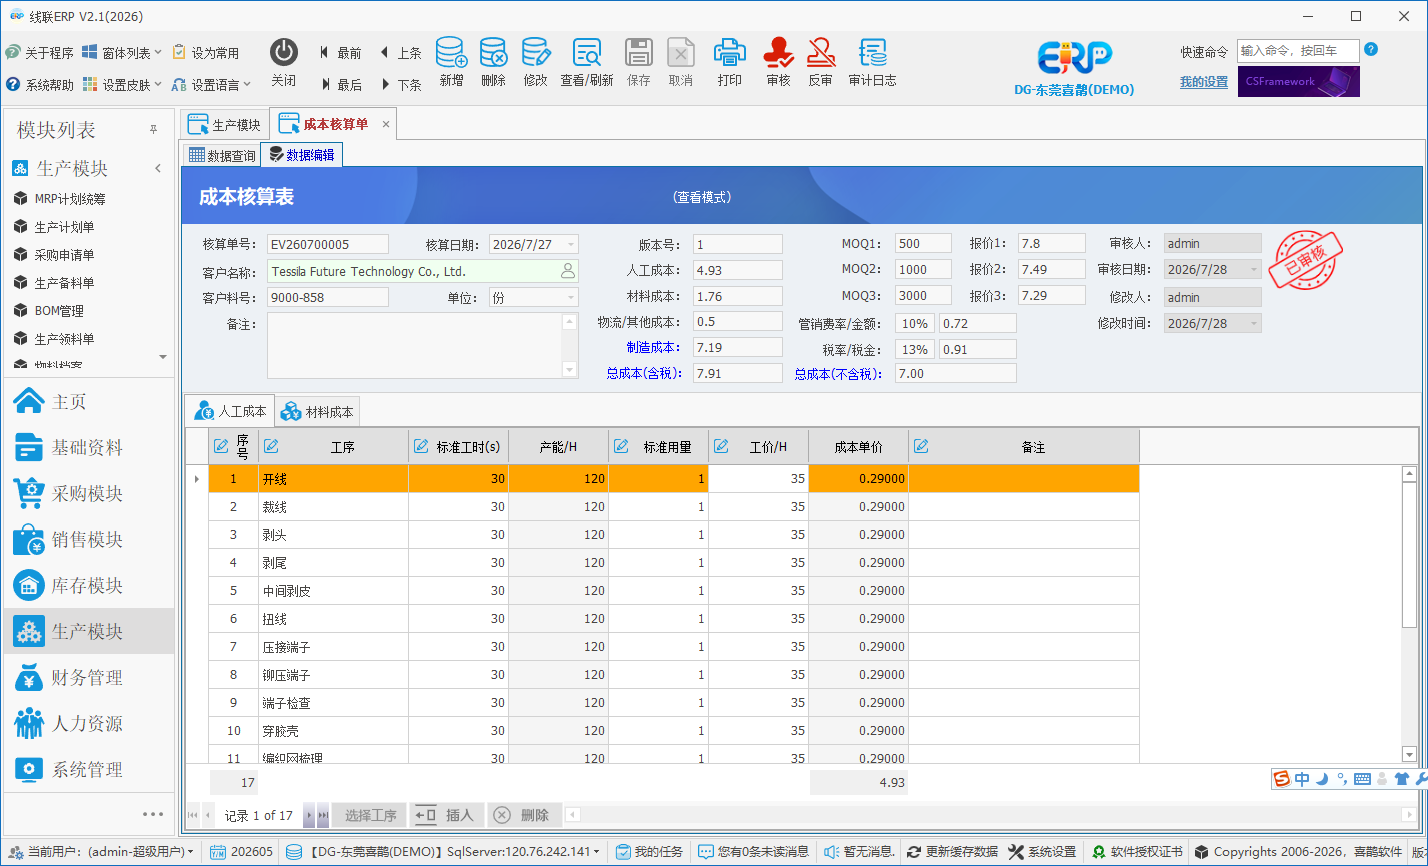1428x866 pixels.
Task: Click the 审核 approve stamp icon
Action: [778, 53]
